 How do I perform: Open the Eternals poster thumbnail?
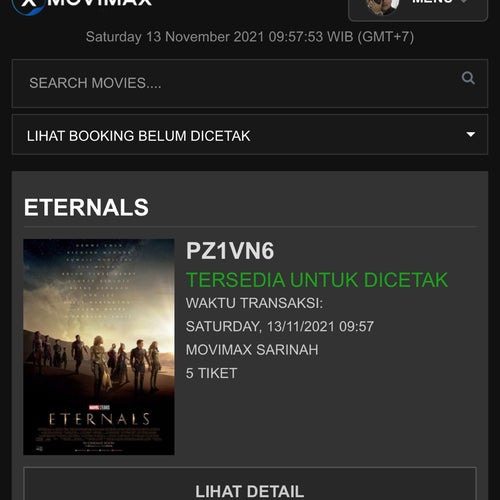coord(99,347)
